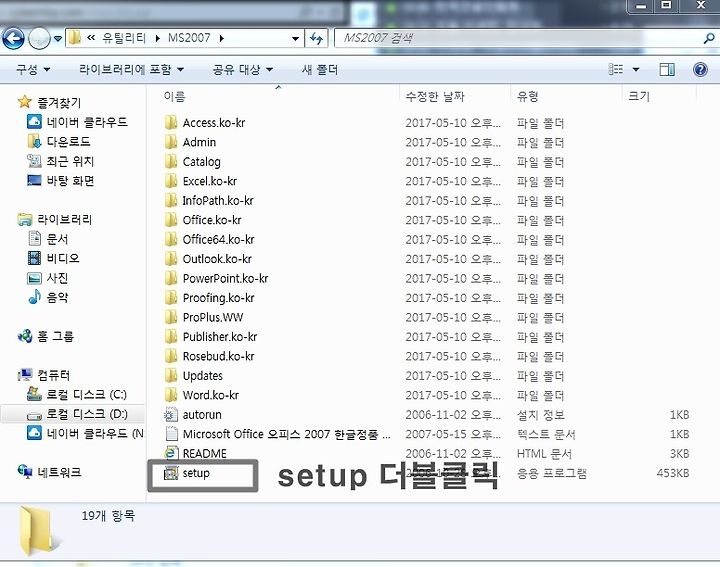Select the PowerPoint.ko-kr folder icon

click(x=171, y=278)
